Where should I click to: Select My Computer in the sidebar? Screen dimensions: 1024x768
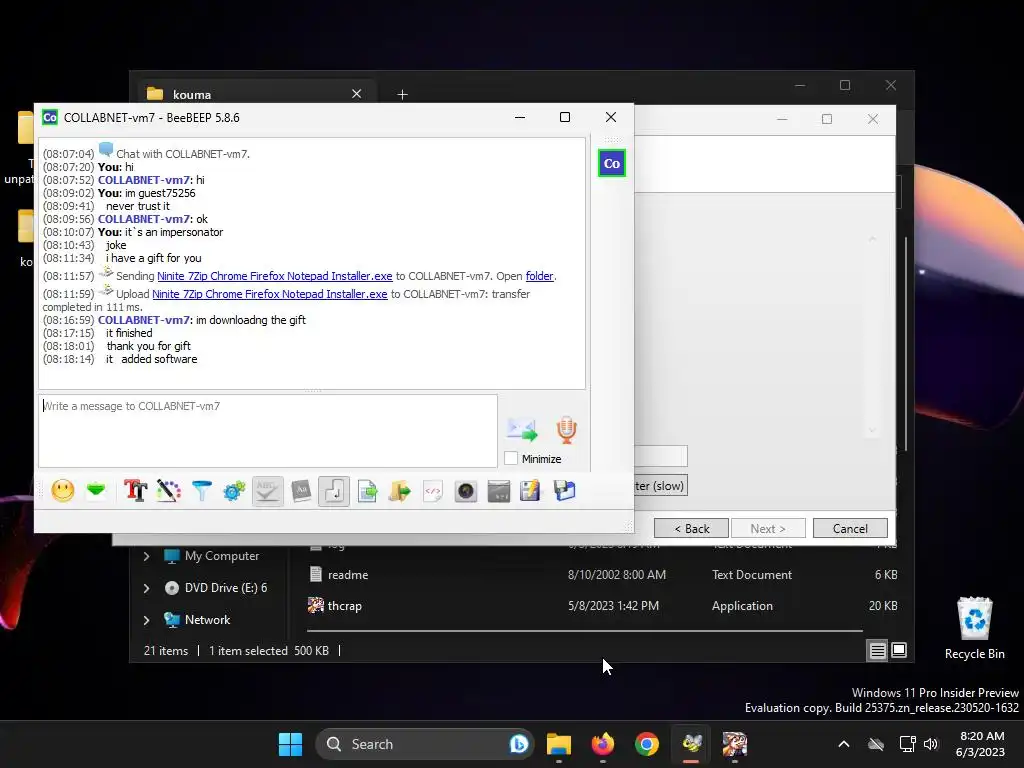(221, 556)
